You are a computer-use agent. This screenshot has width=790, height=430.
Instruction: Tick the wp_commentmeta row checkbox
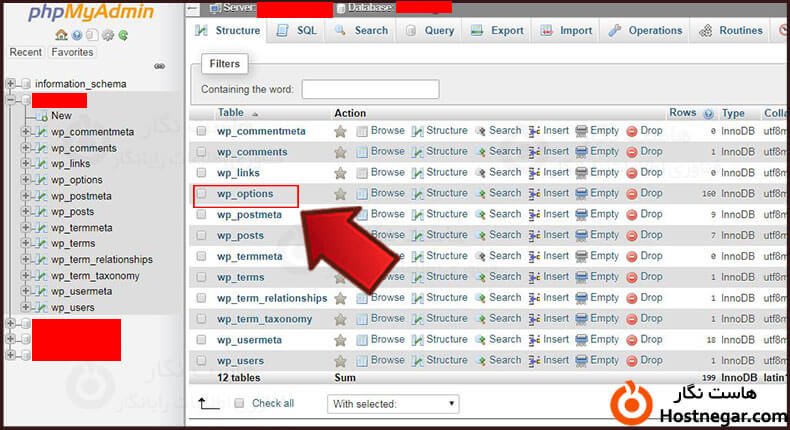coord(202,131)
